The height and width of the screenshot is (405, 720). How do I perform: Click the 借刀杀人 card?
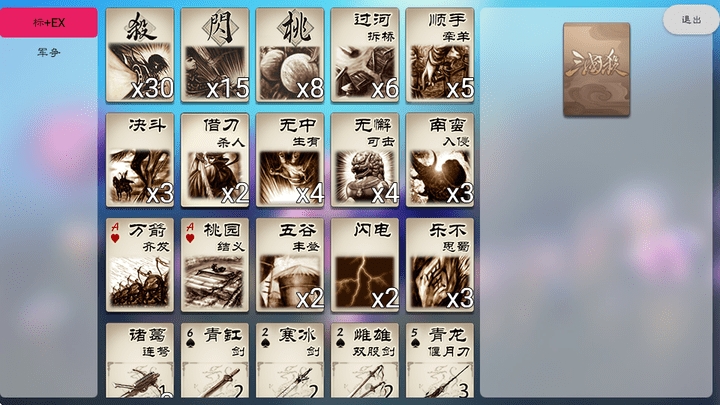215,160
